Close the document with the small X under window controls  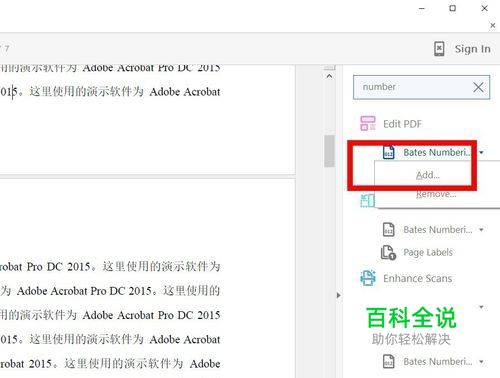point(493,25)
